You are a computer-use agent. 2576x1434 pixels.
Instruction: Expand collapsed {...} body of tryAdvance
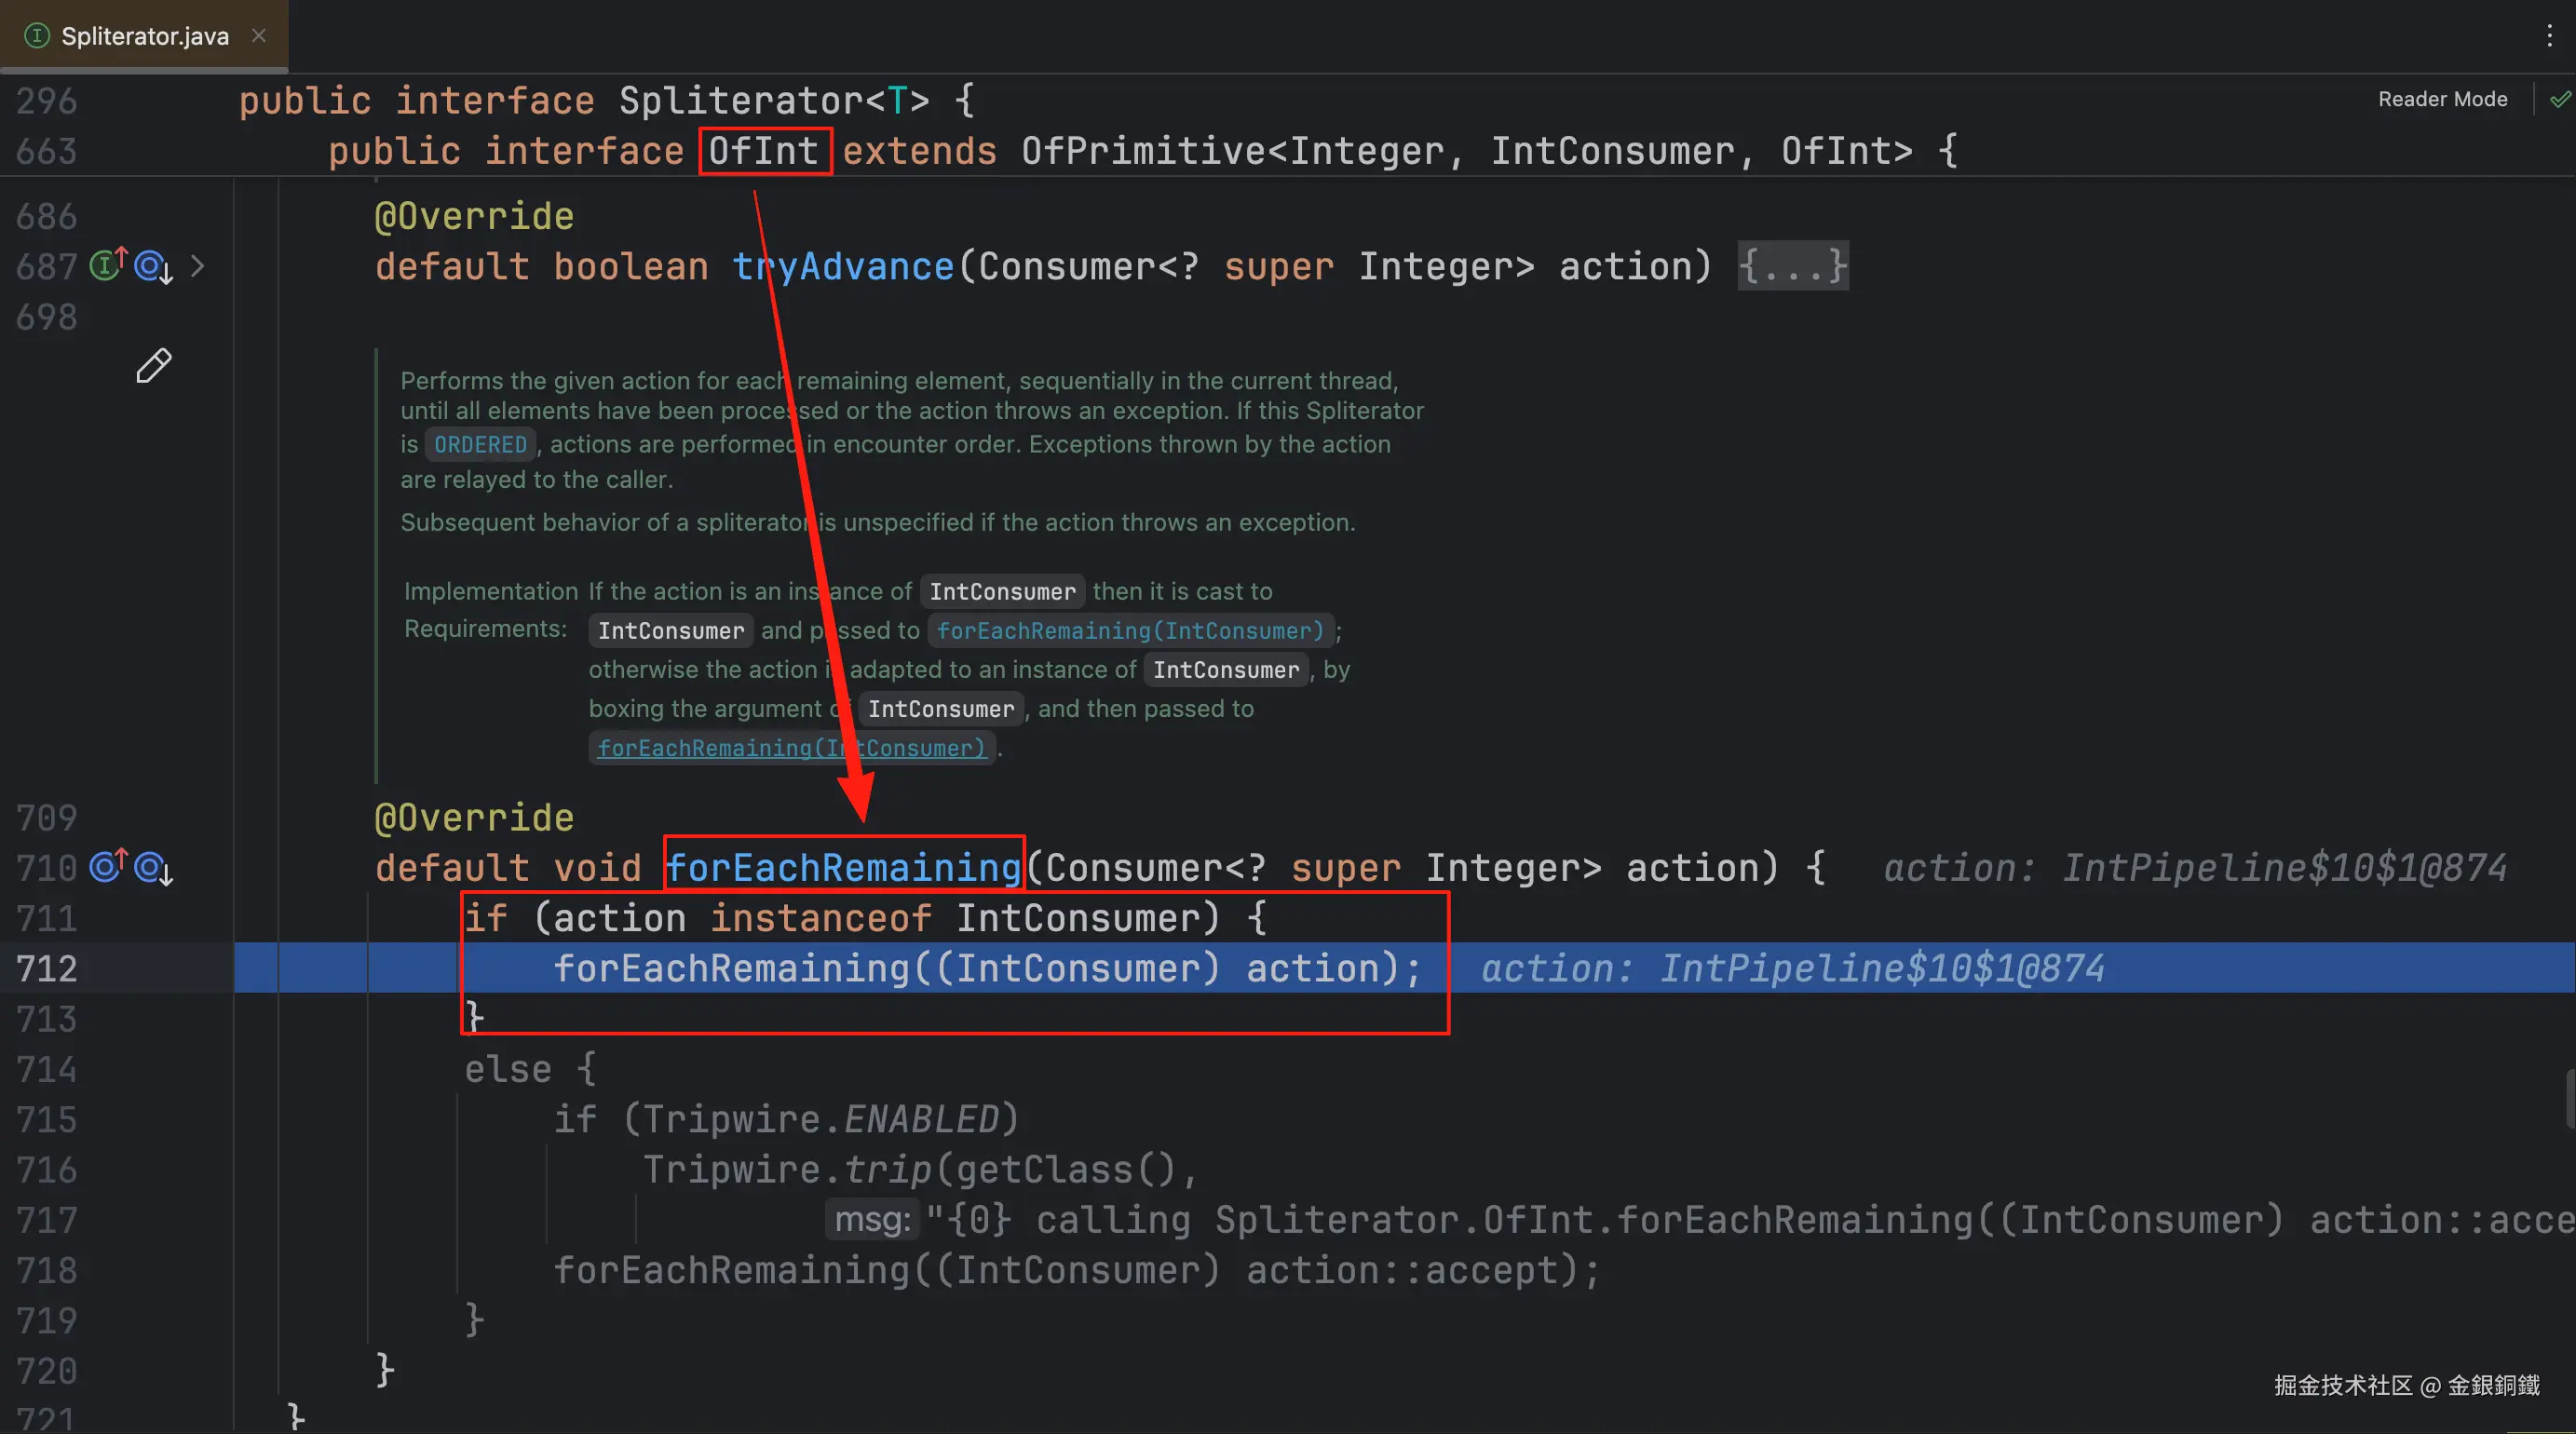(1792, 266)
